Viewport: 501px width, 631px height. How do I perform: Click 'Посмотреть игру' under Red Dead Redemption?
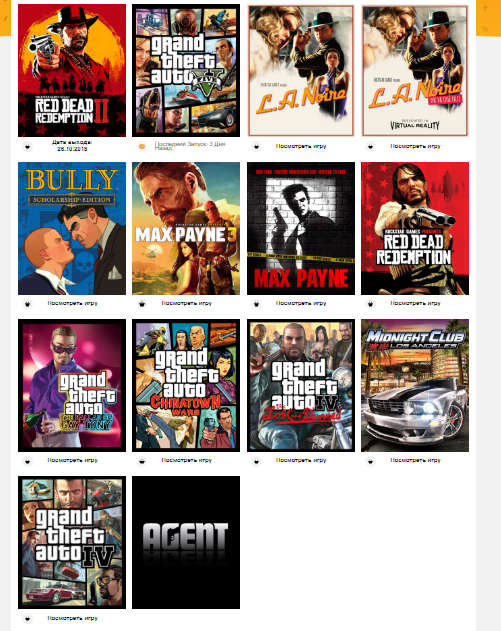[x=415, y=303]
